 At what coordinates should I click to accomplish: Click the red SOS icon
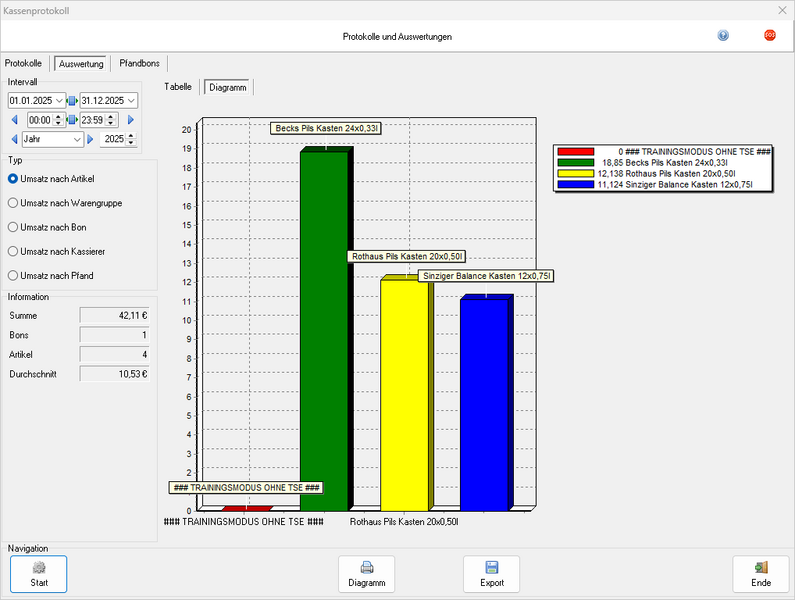pyautogui.click(x=770, y=35)
